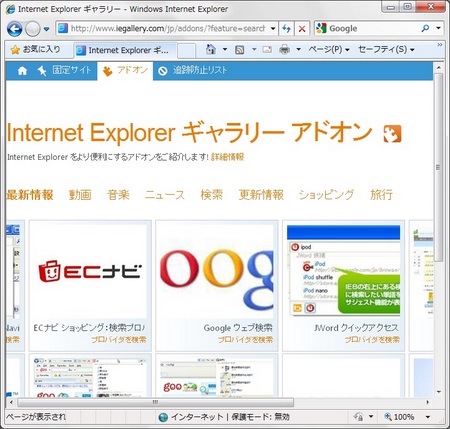Click the vertical scrollbar thumb
This screenshot has height=429, width=450.
[439, 167]
